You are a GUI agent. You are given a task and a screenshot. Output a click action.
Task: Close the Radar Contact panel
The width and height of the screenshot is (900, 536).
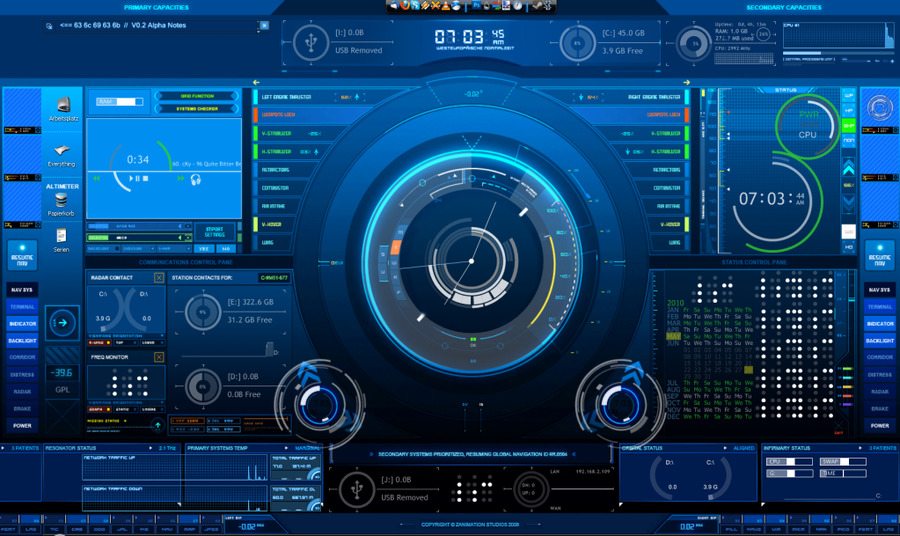coord(159,277)
